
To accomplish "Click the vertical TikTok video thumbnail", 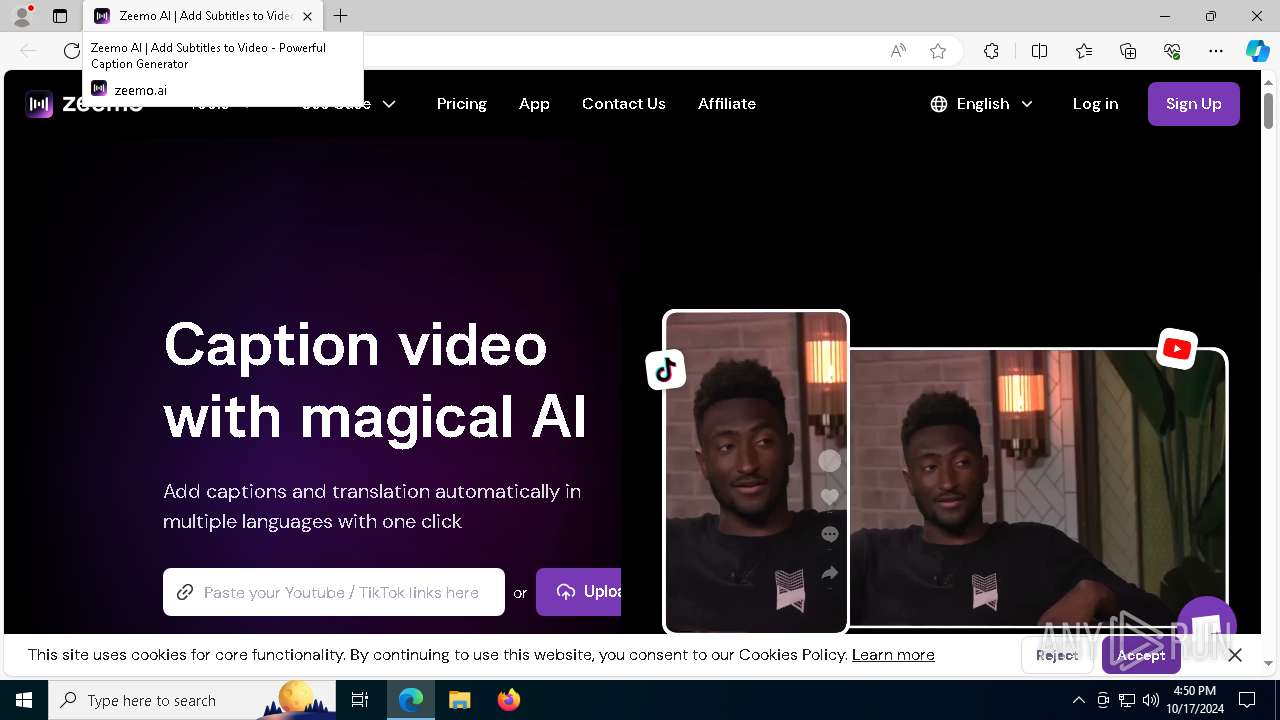I will [756, 472].
